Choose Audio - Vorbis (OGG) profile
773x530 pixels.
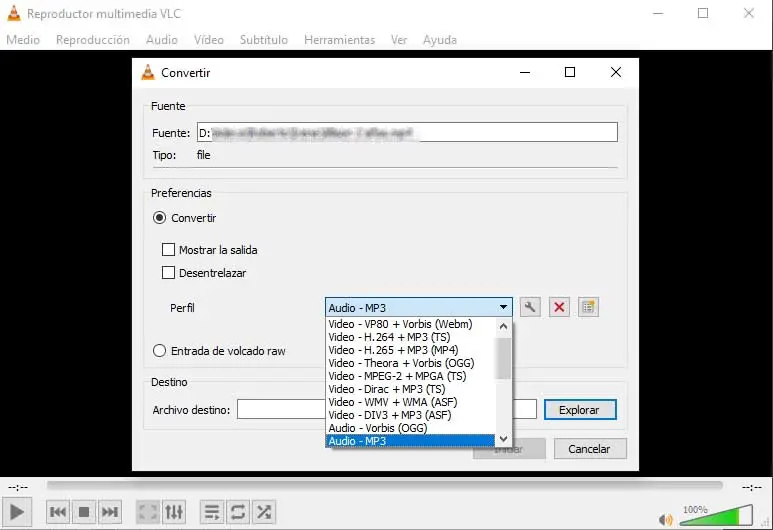[x=410, y=428]
